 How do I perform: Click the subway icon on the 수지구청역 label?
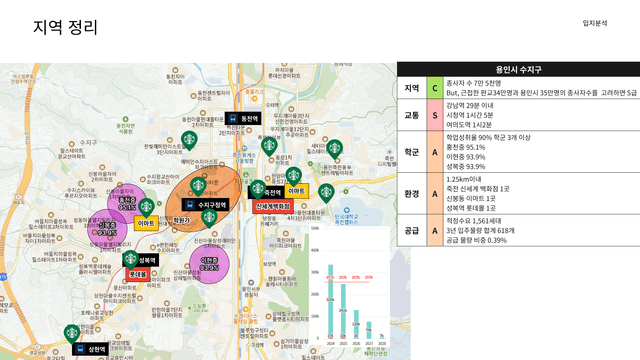[x=190, y=205]
